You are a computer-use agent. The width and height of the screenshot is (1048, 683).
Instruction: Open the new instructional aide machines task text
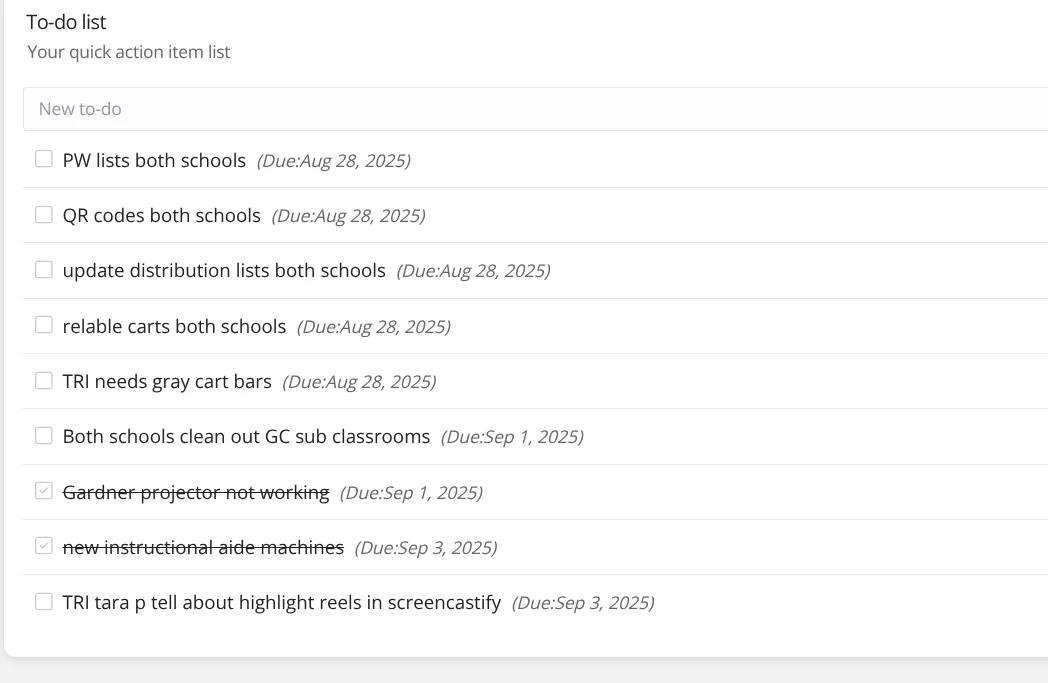(203, 547)
